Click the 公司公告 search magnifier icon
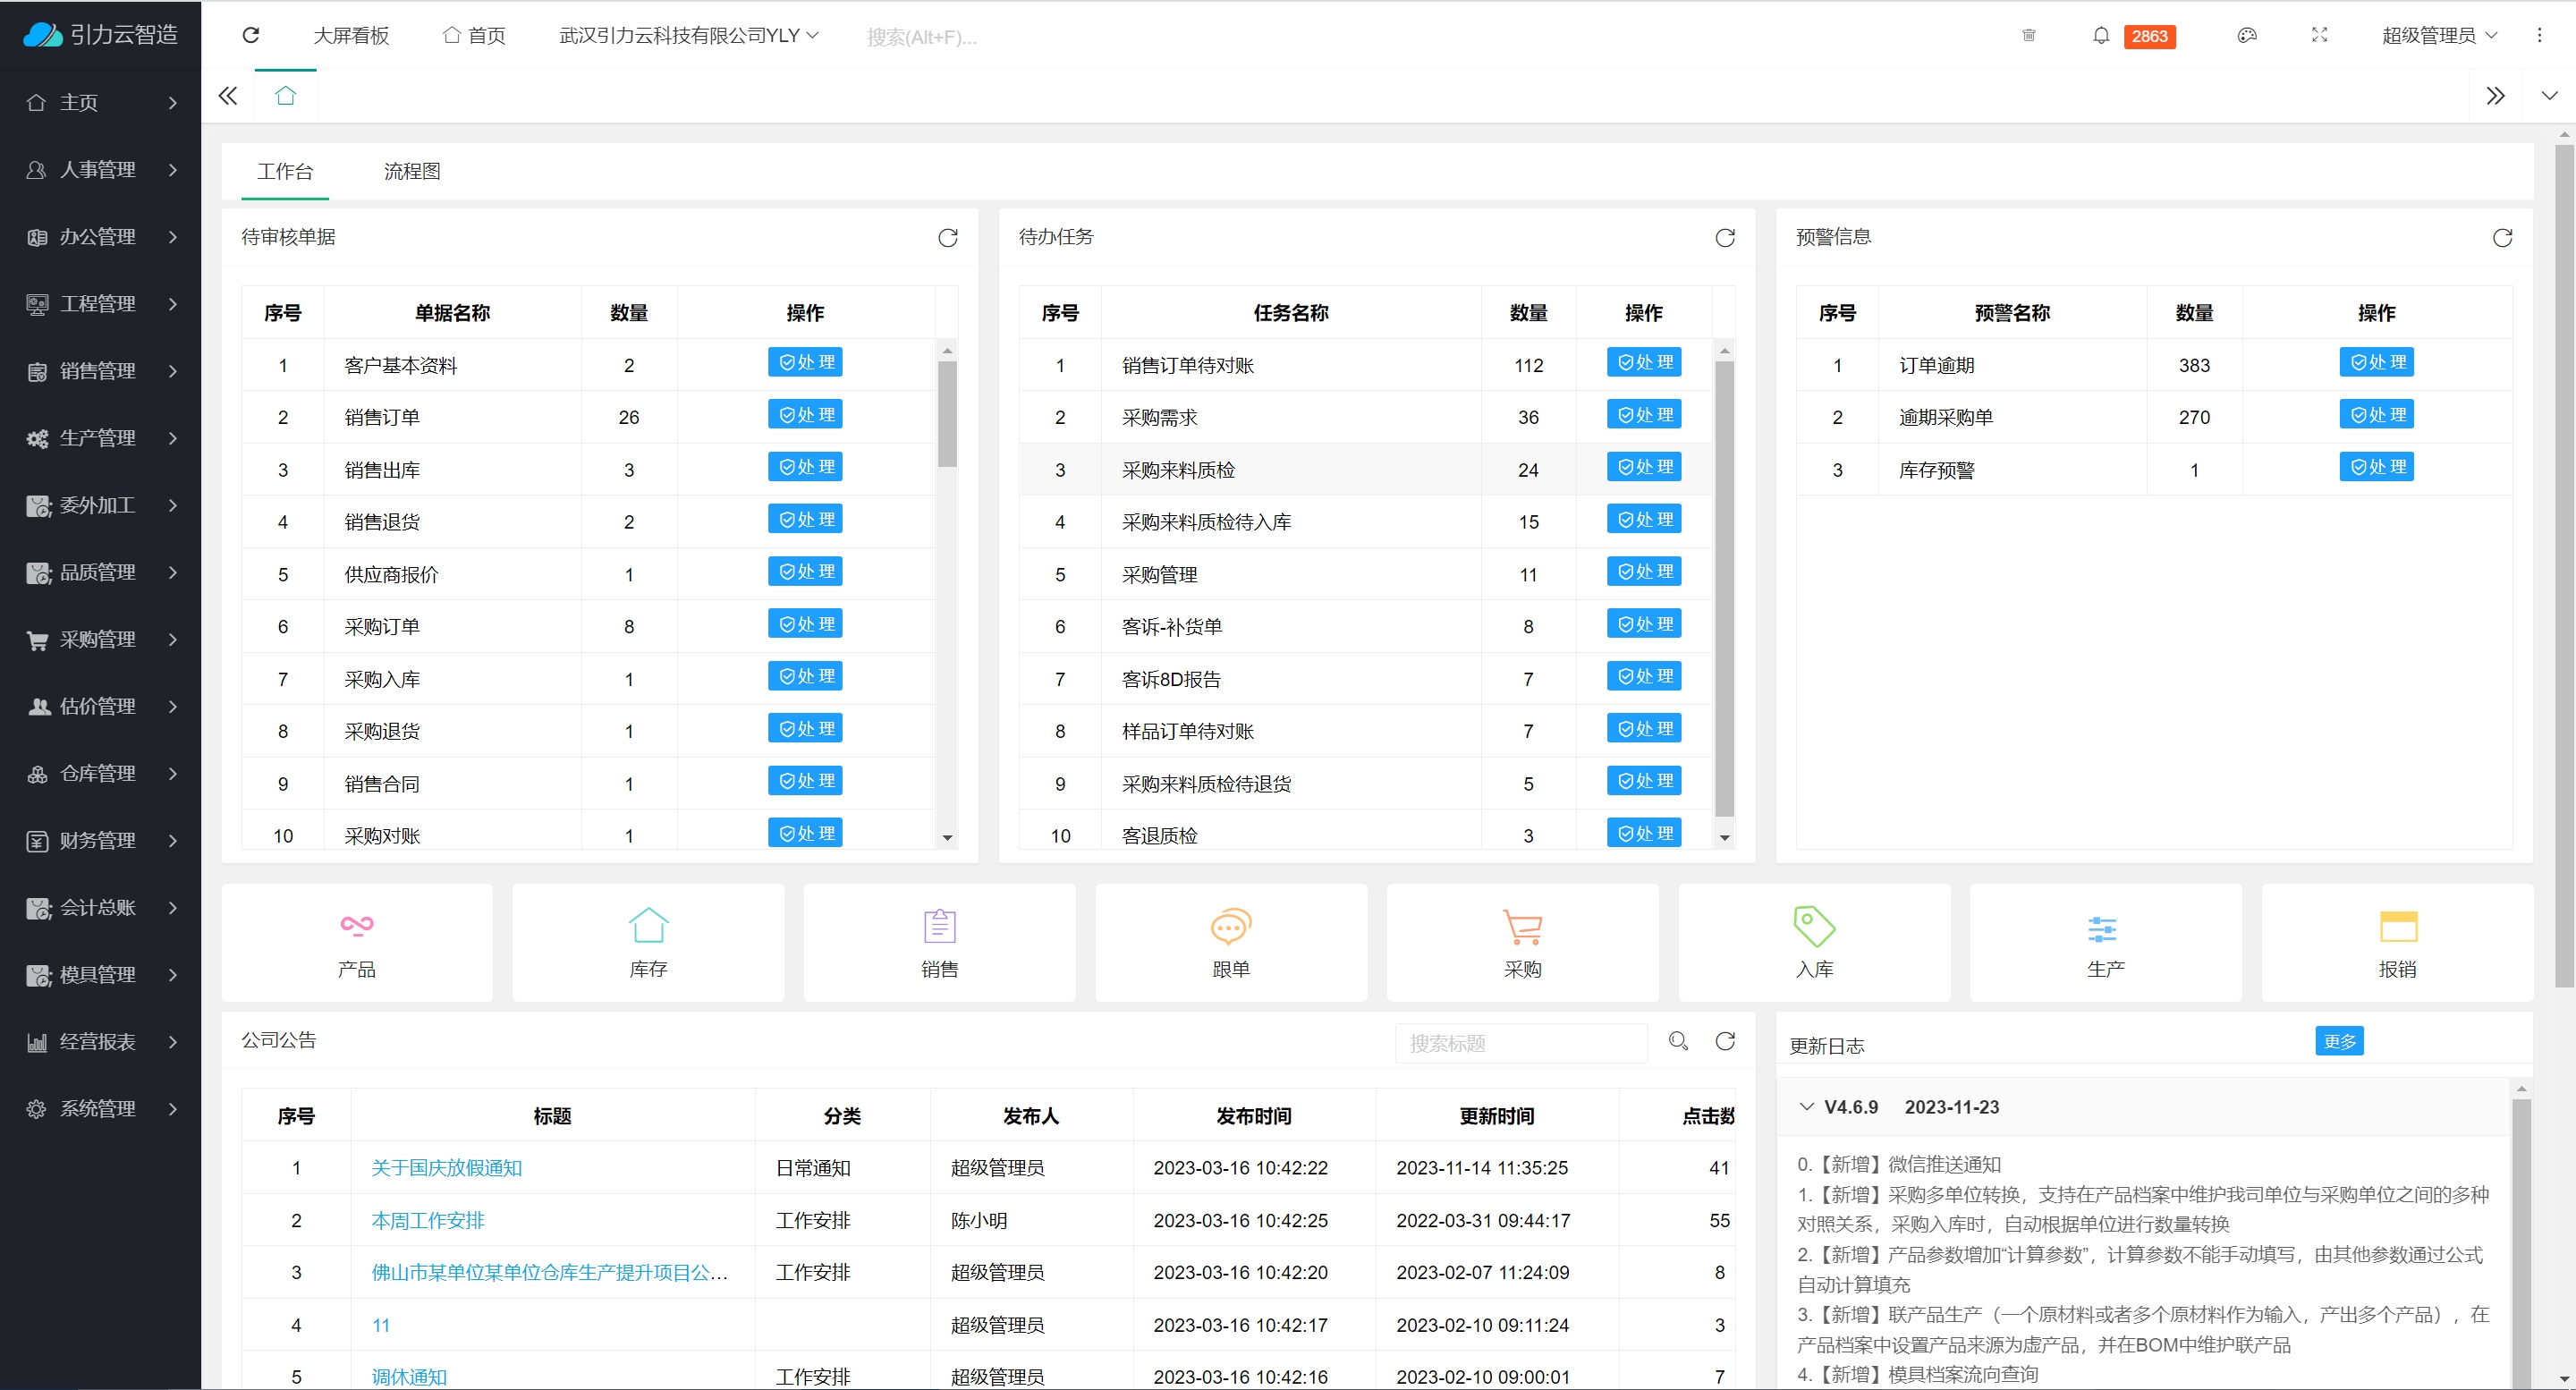Screen dimensions: 2576x1390 tap(1678, 1042)
